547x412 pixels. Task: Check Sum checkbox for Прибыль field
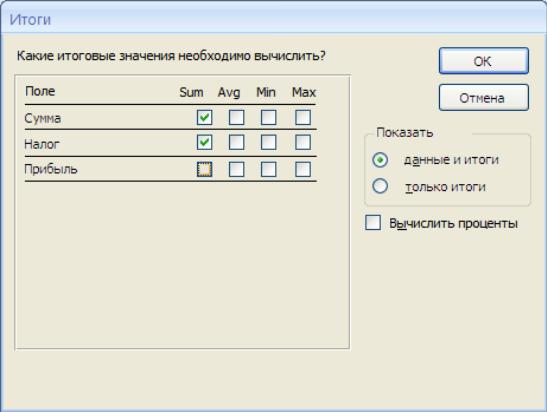coord(204,170)
